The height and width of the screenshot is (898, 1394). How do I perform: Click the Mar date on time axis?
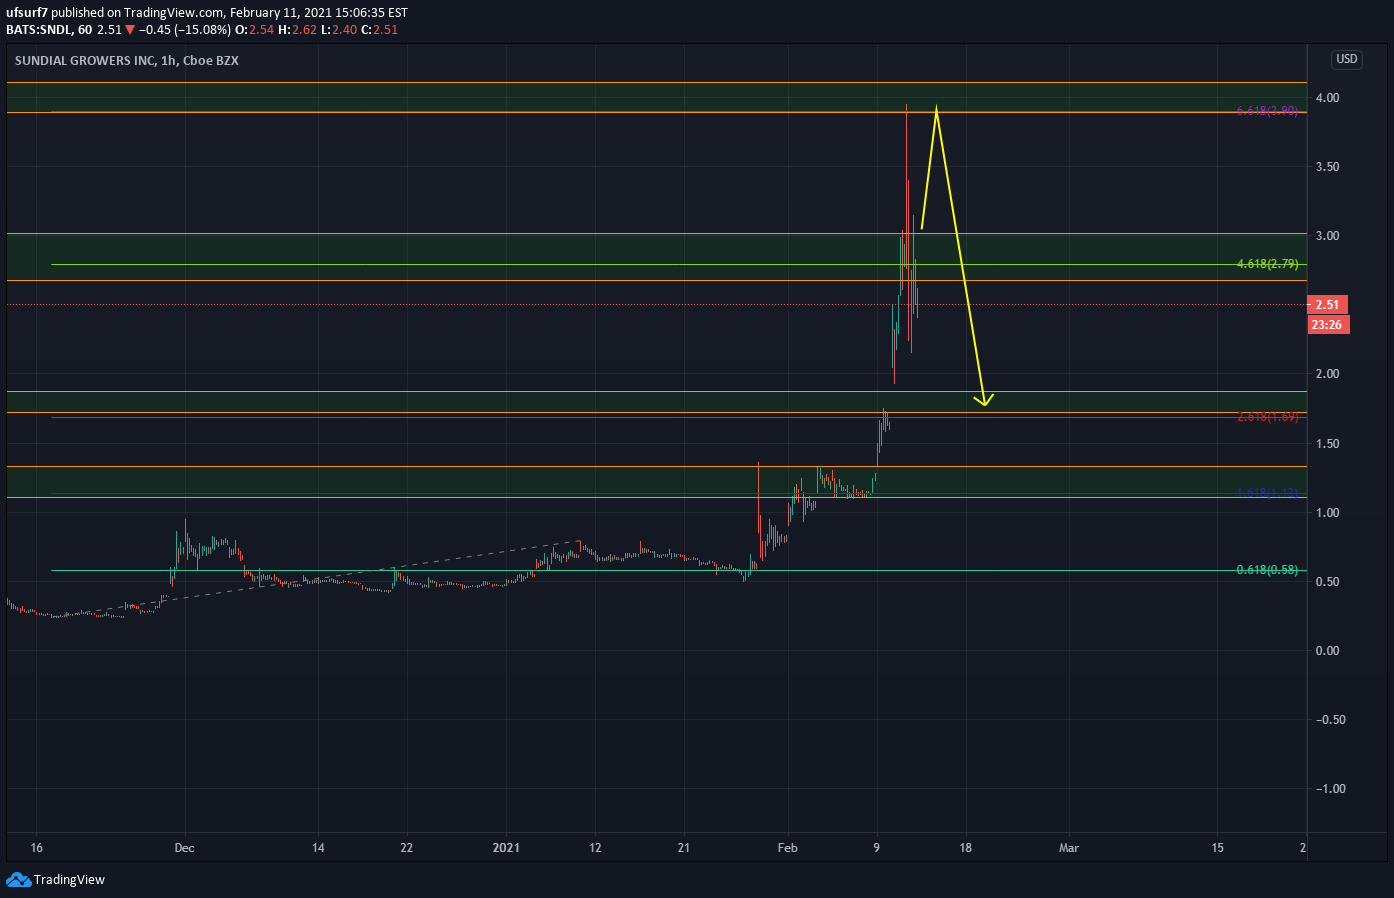(x=1069, y=848)
